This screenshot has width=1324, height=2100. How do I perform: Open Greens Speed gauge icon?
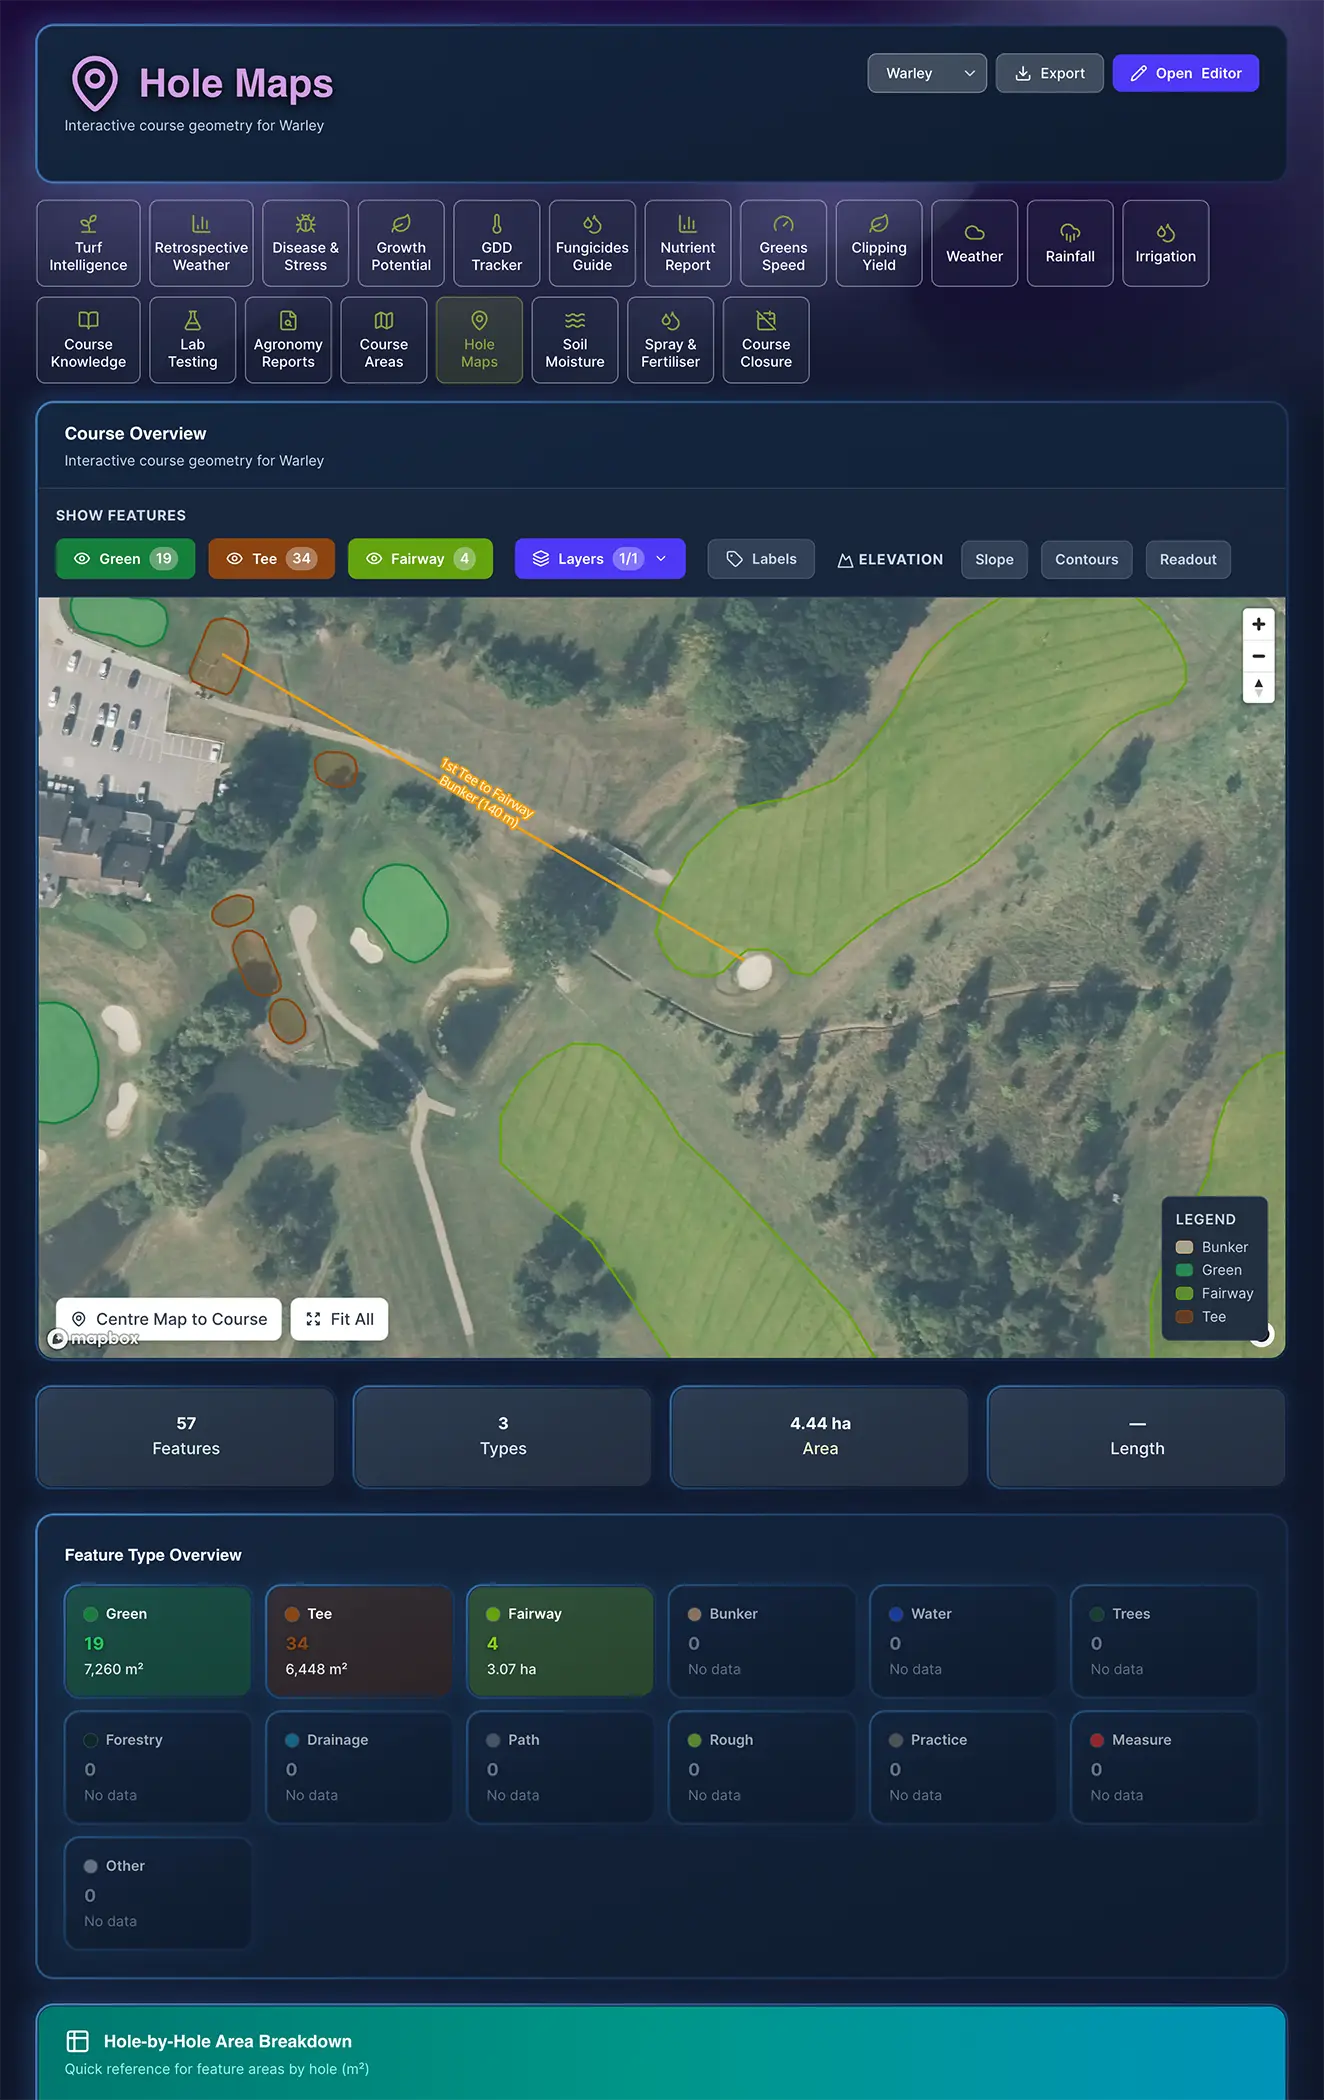783,224
